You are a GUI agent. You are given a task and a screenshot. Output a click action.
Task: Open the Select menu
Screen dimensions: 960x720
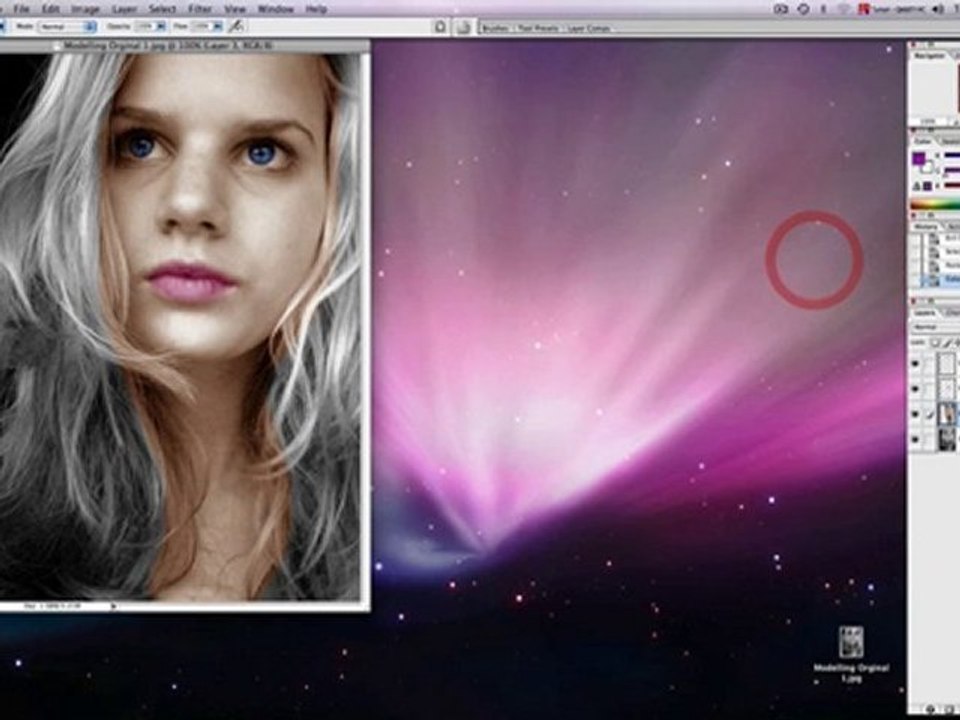(162, 9)
